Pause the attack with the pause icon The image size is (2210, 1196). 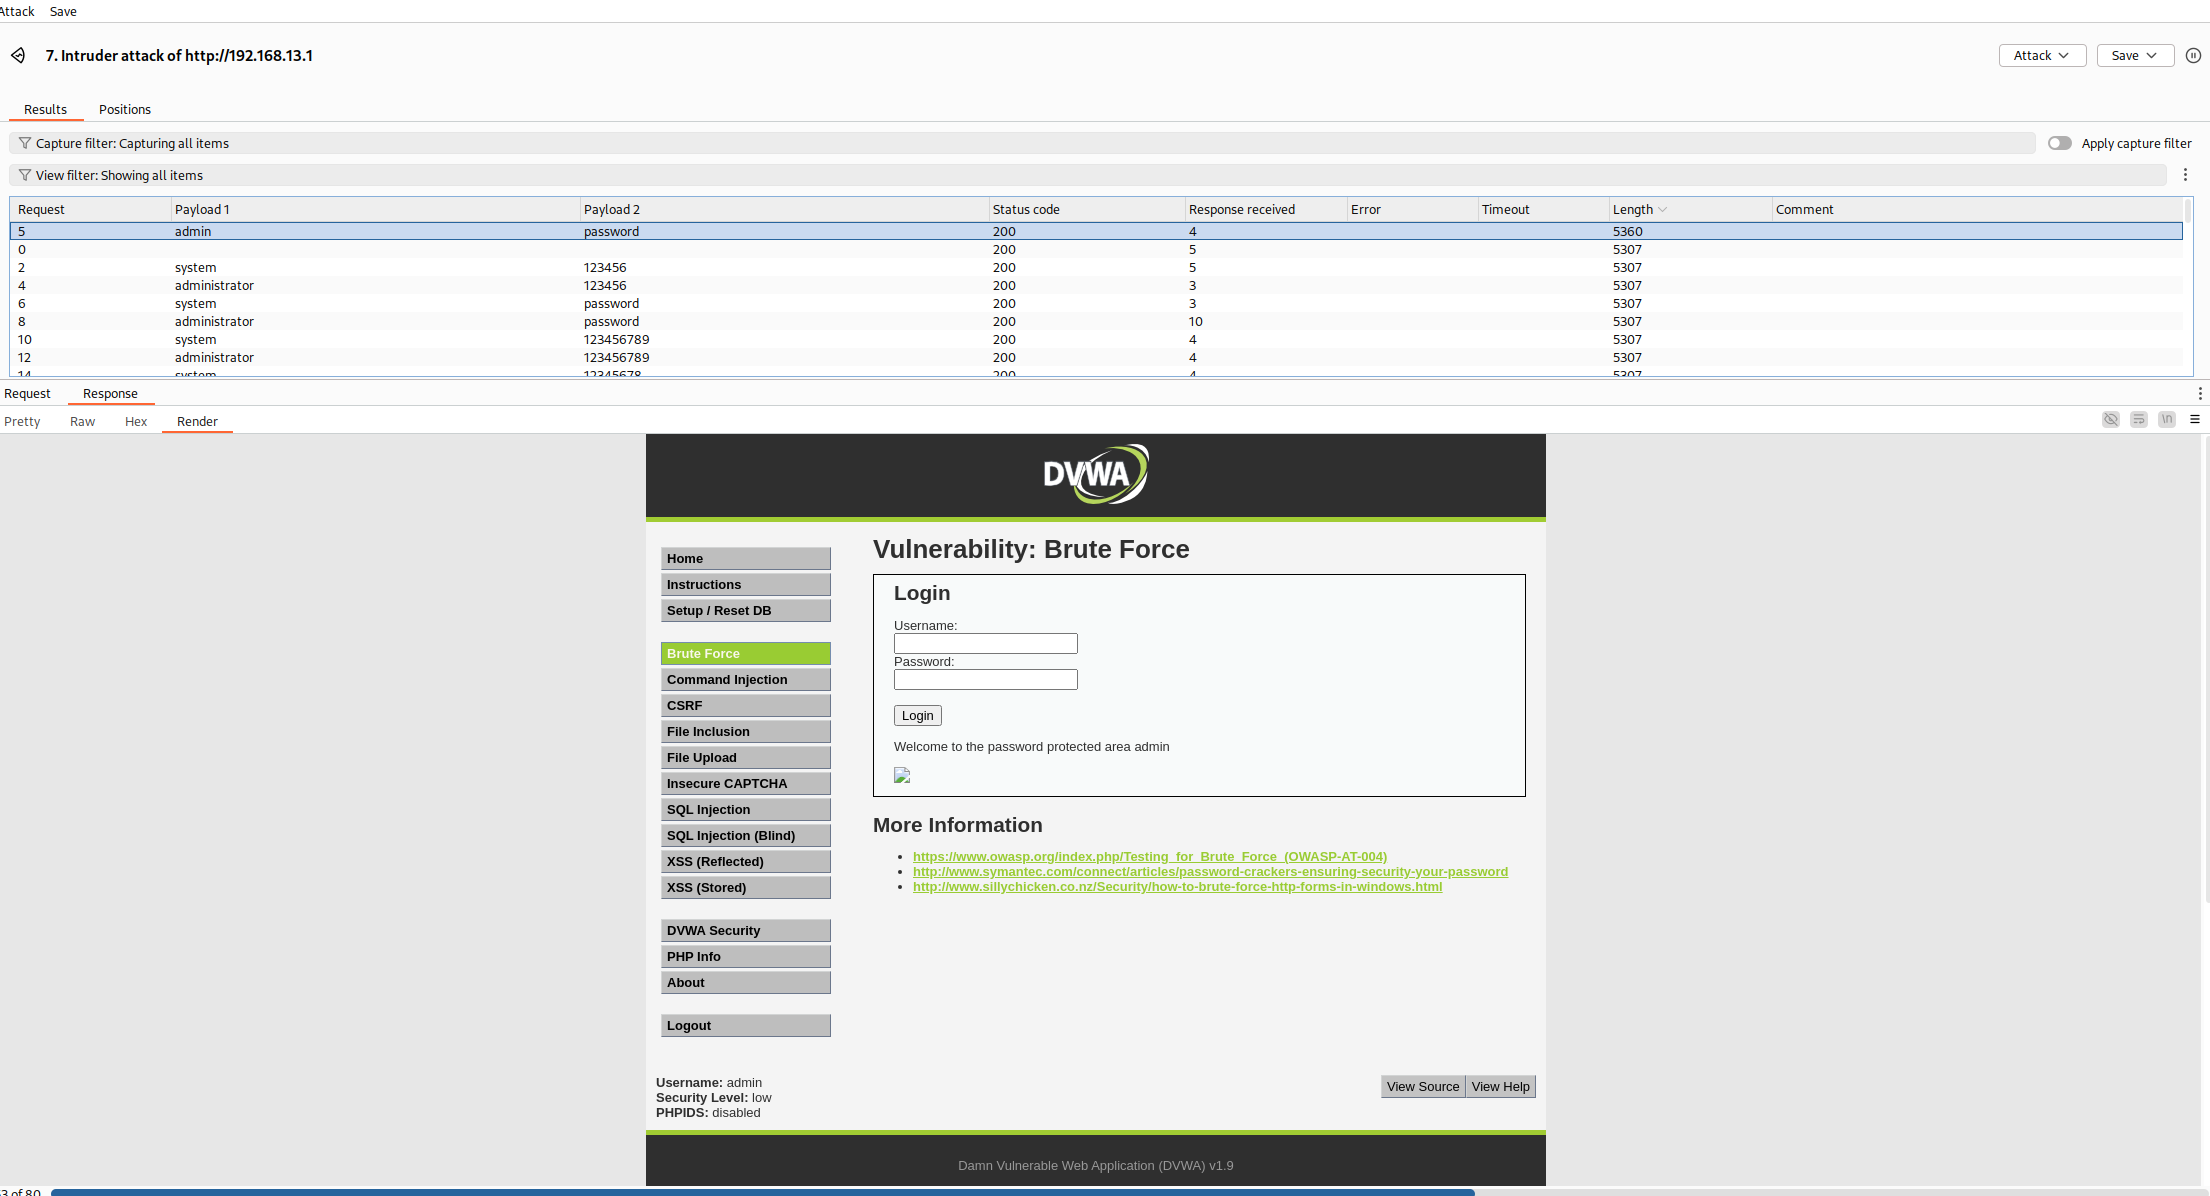point(2193,55)
